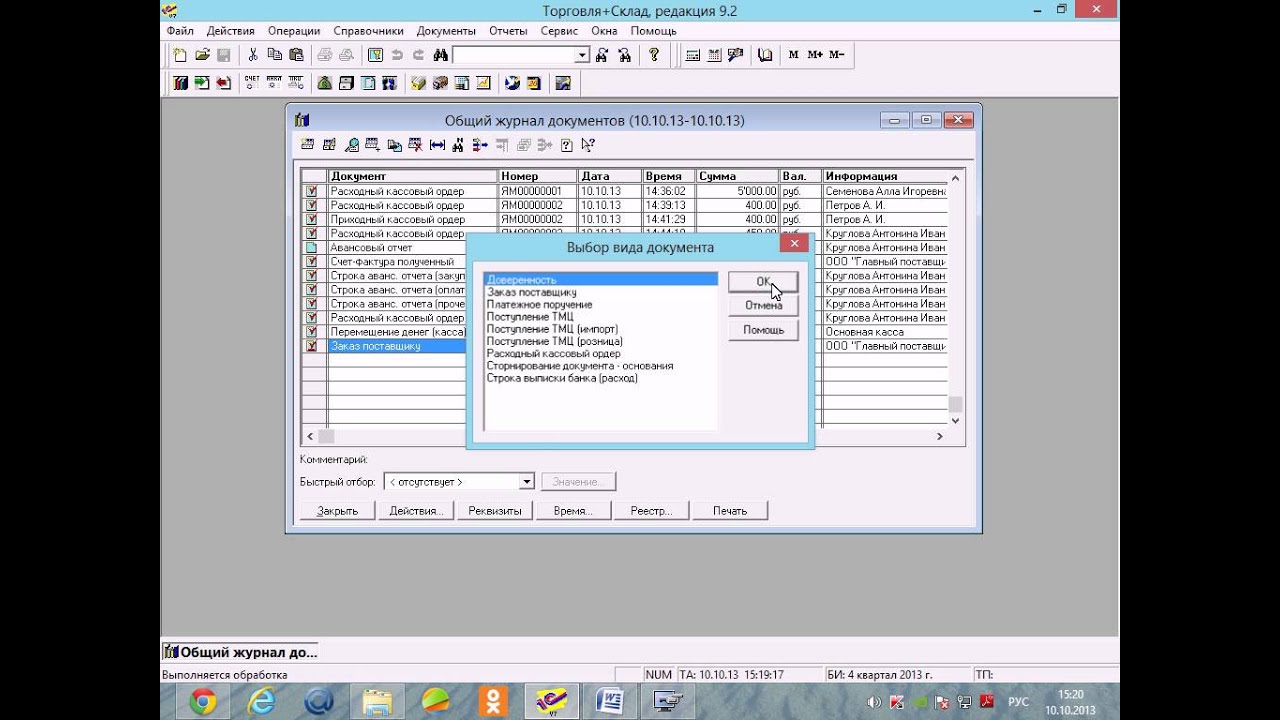Open Google Chrome from the taskbar
Screen dimensions: 1280x720
coord(203,701)
